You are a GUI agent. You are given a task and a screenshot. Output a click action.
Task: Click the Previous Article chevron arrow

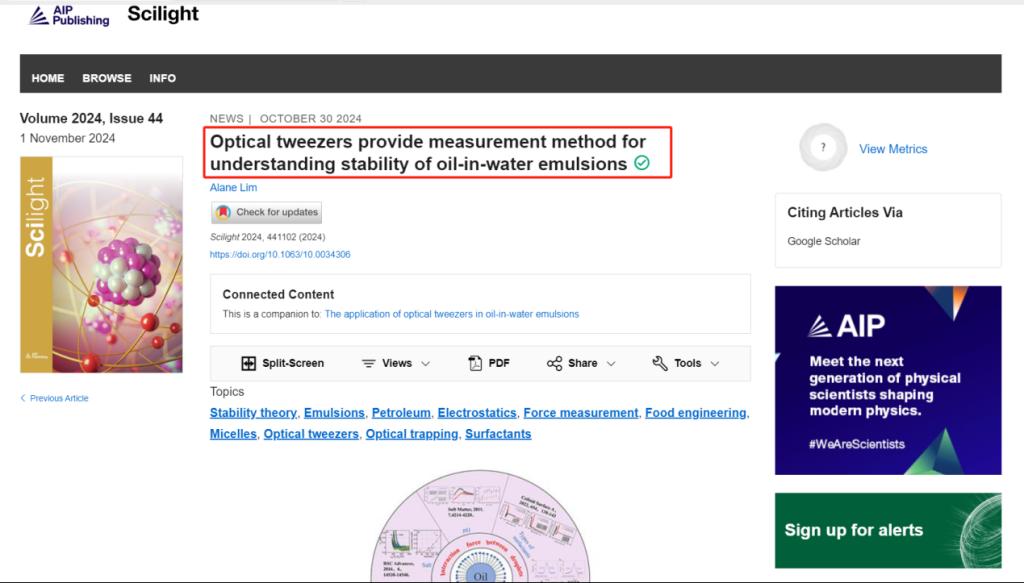click(23, 398)
